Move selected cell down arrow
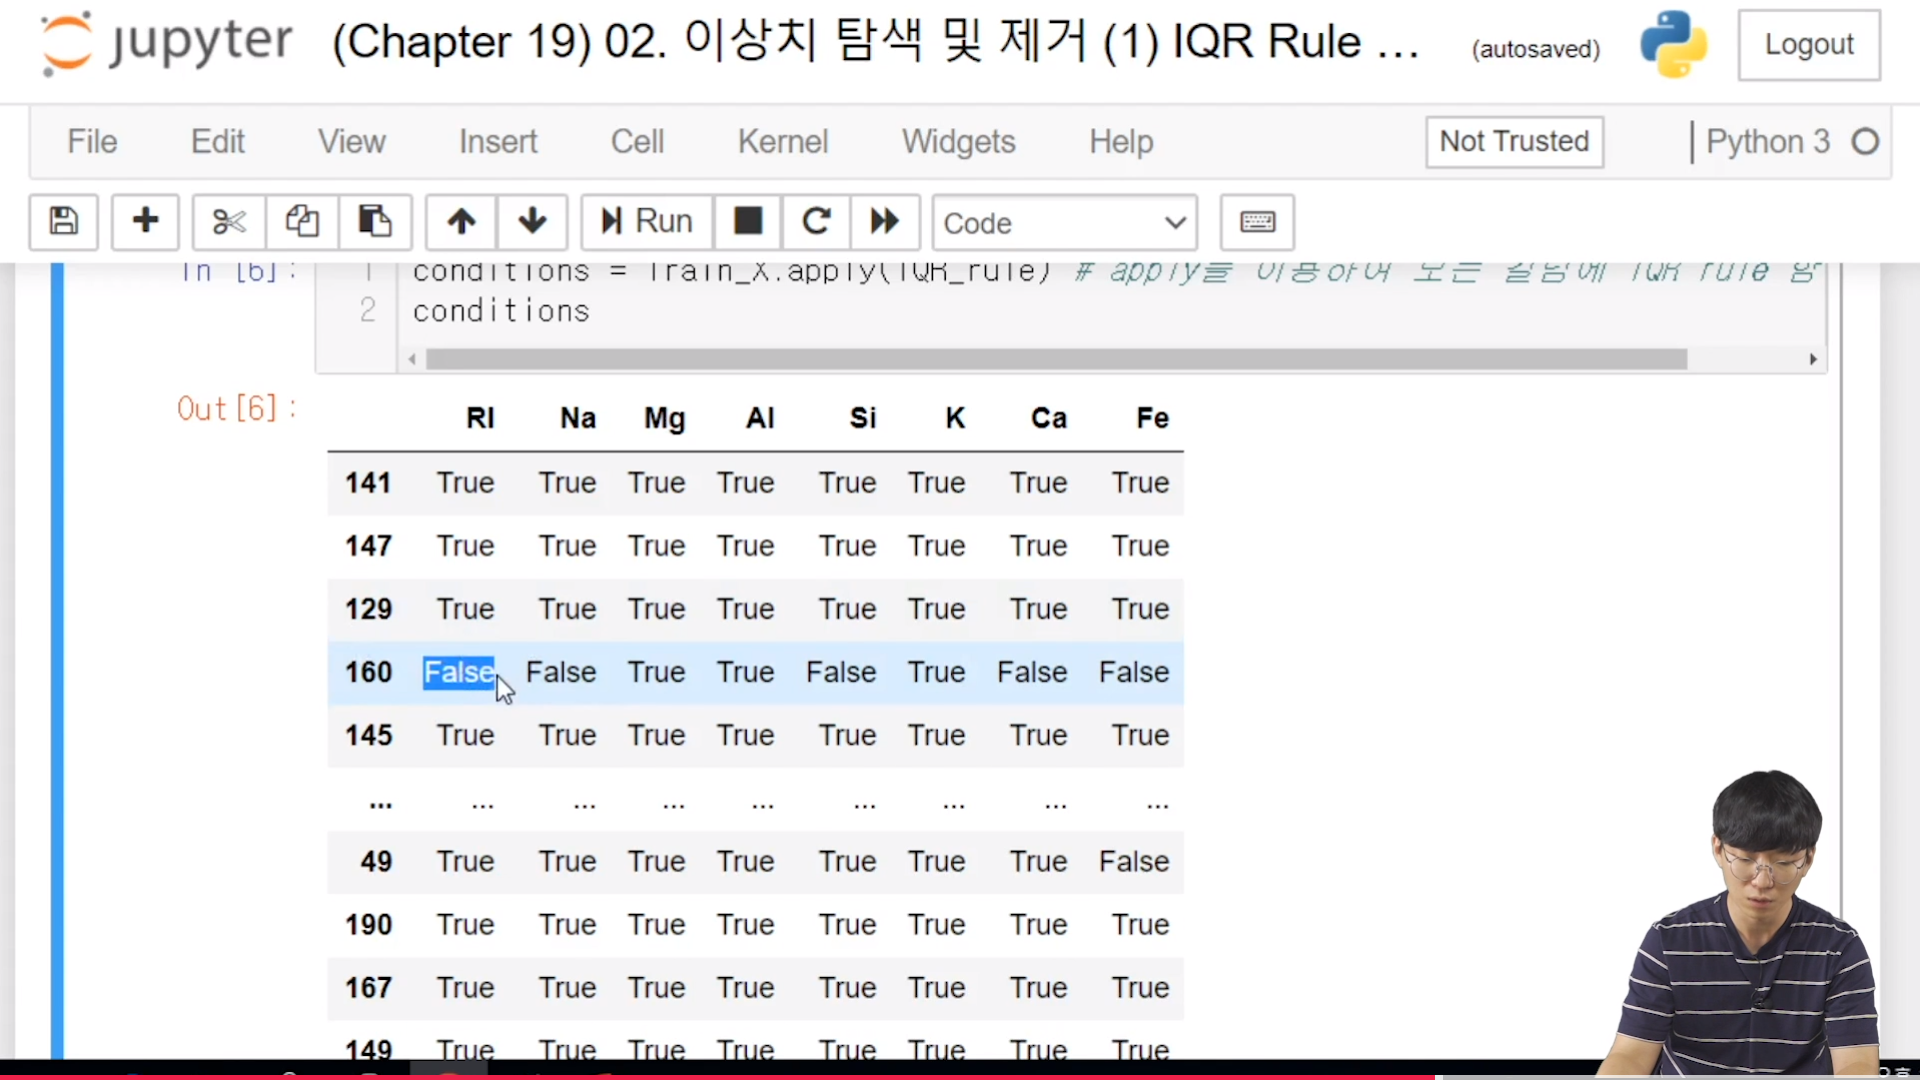The image size is (1920, 1080). [532, 221]
